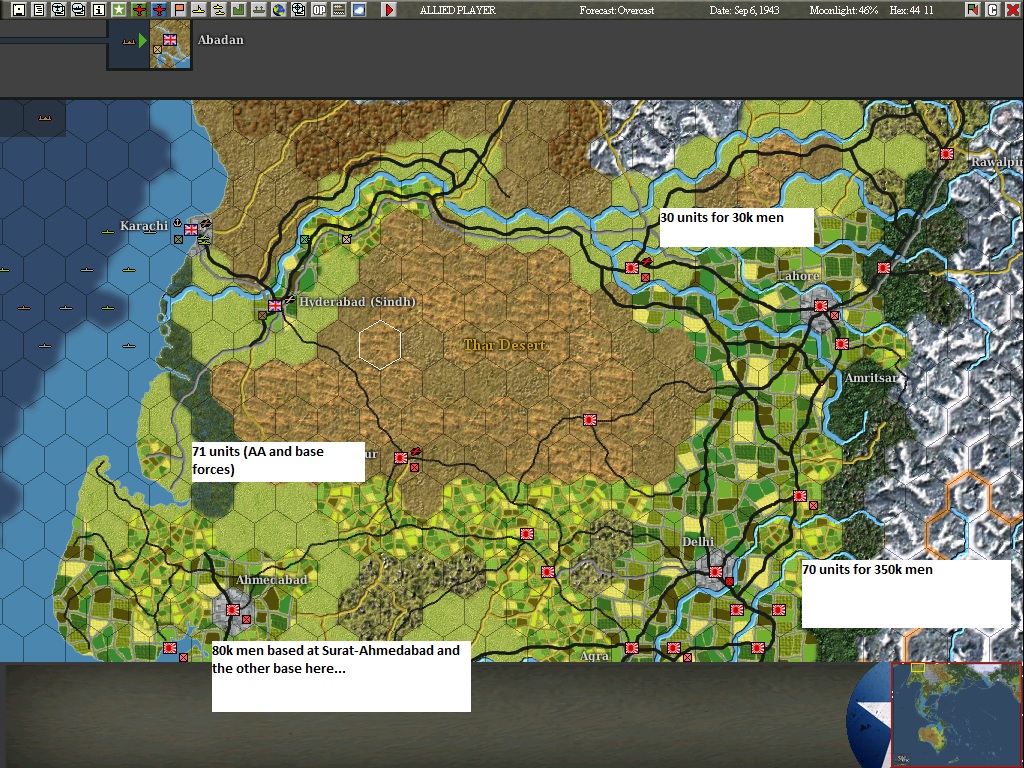The image size is (1024, 768).
Task: Select the Japanese base at Lahore city
Action: point(821,306)
